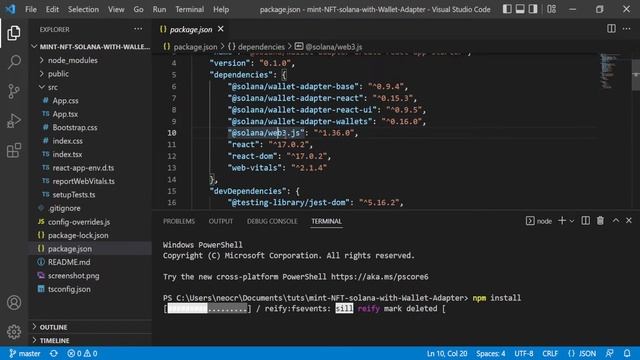Open Explorer Views and More Actions ellipsis
The width and height of the screenshot is (640, 360).
(x=138, y=29)
